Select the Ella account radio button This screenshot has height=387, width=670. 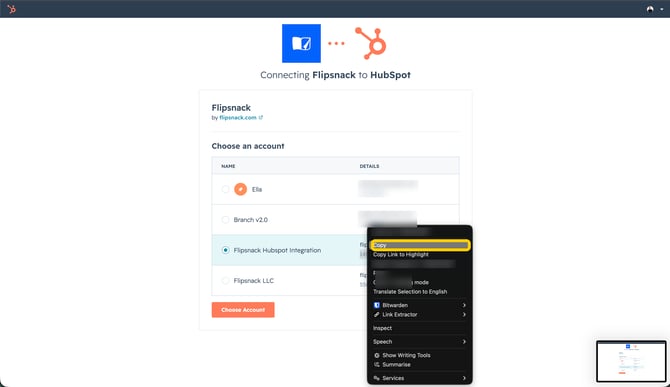coord(225,189)
